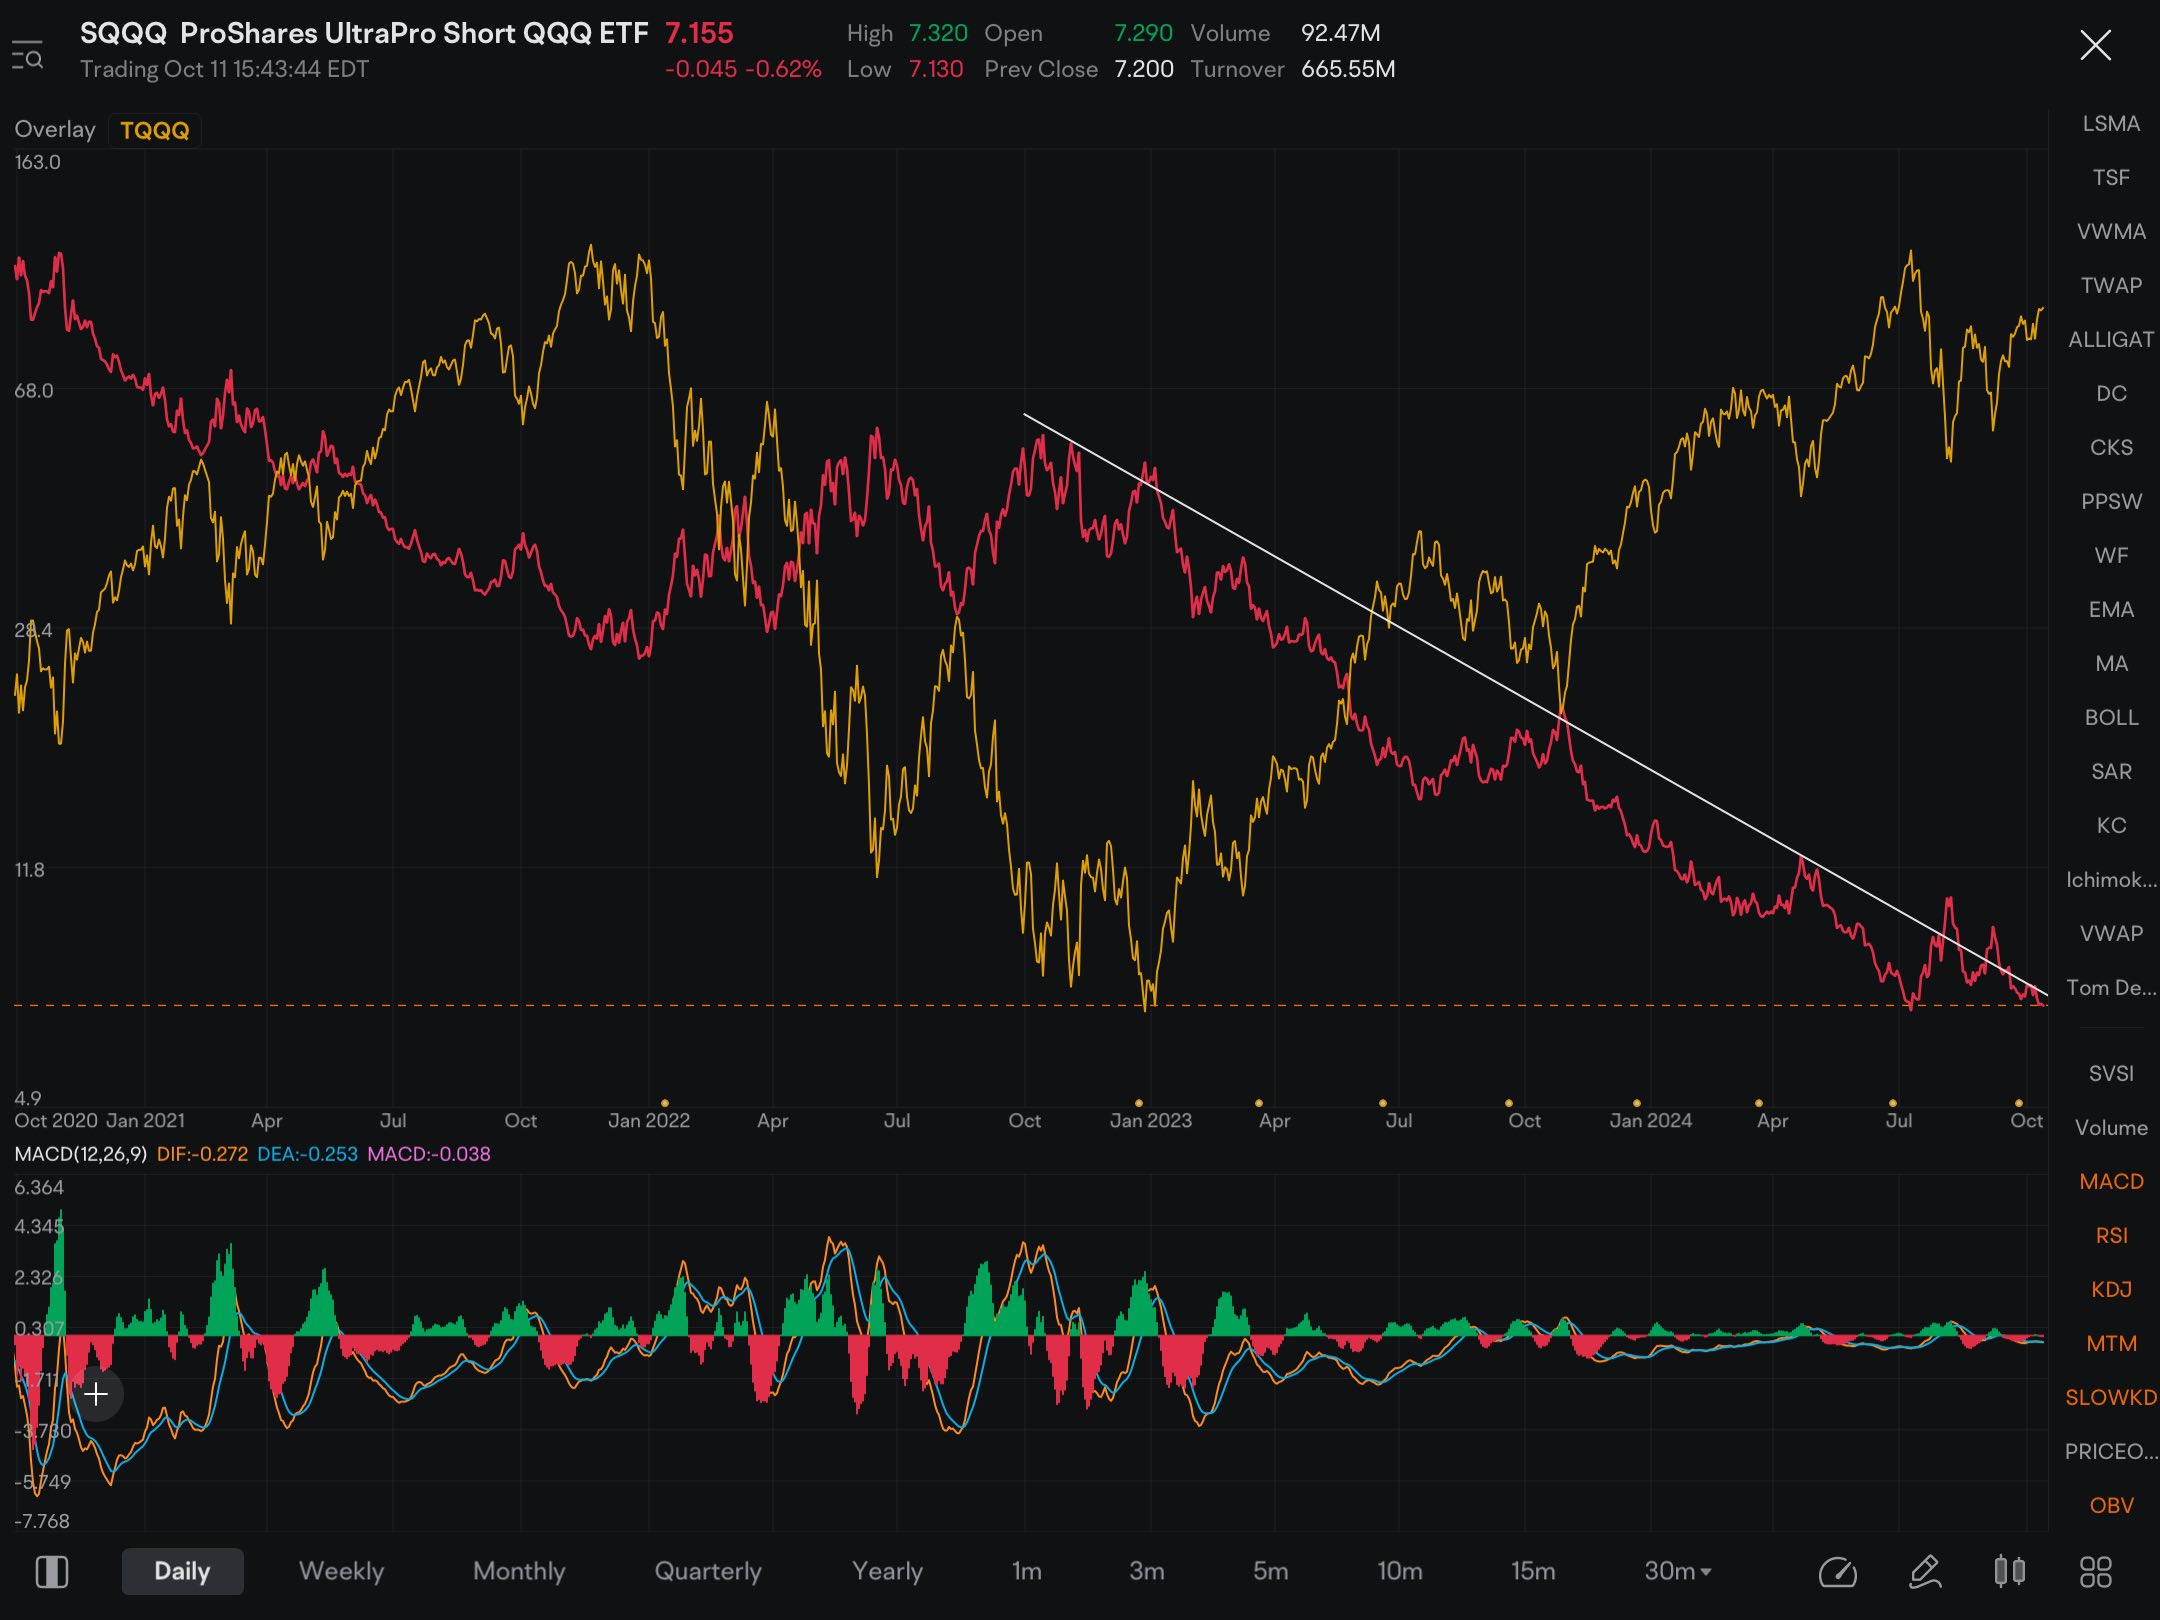Switch chart type with candlestick icon

tap(2009, 1571)
